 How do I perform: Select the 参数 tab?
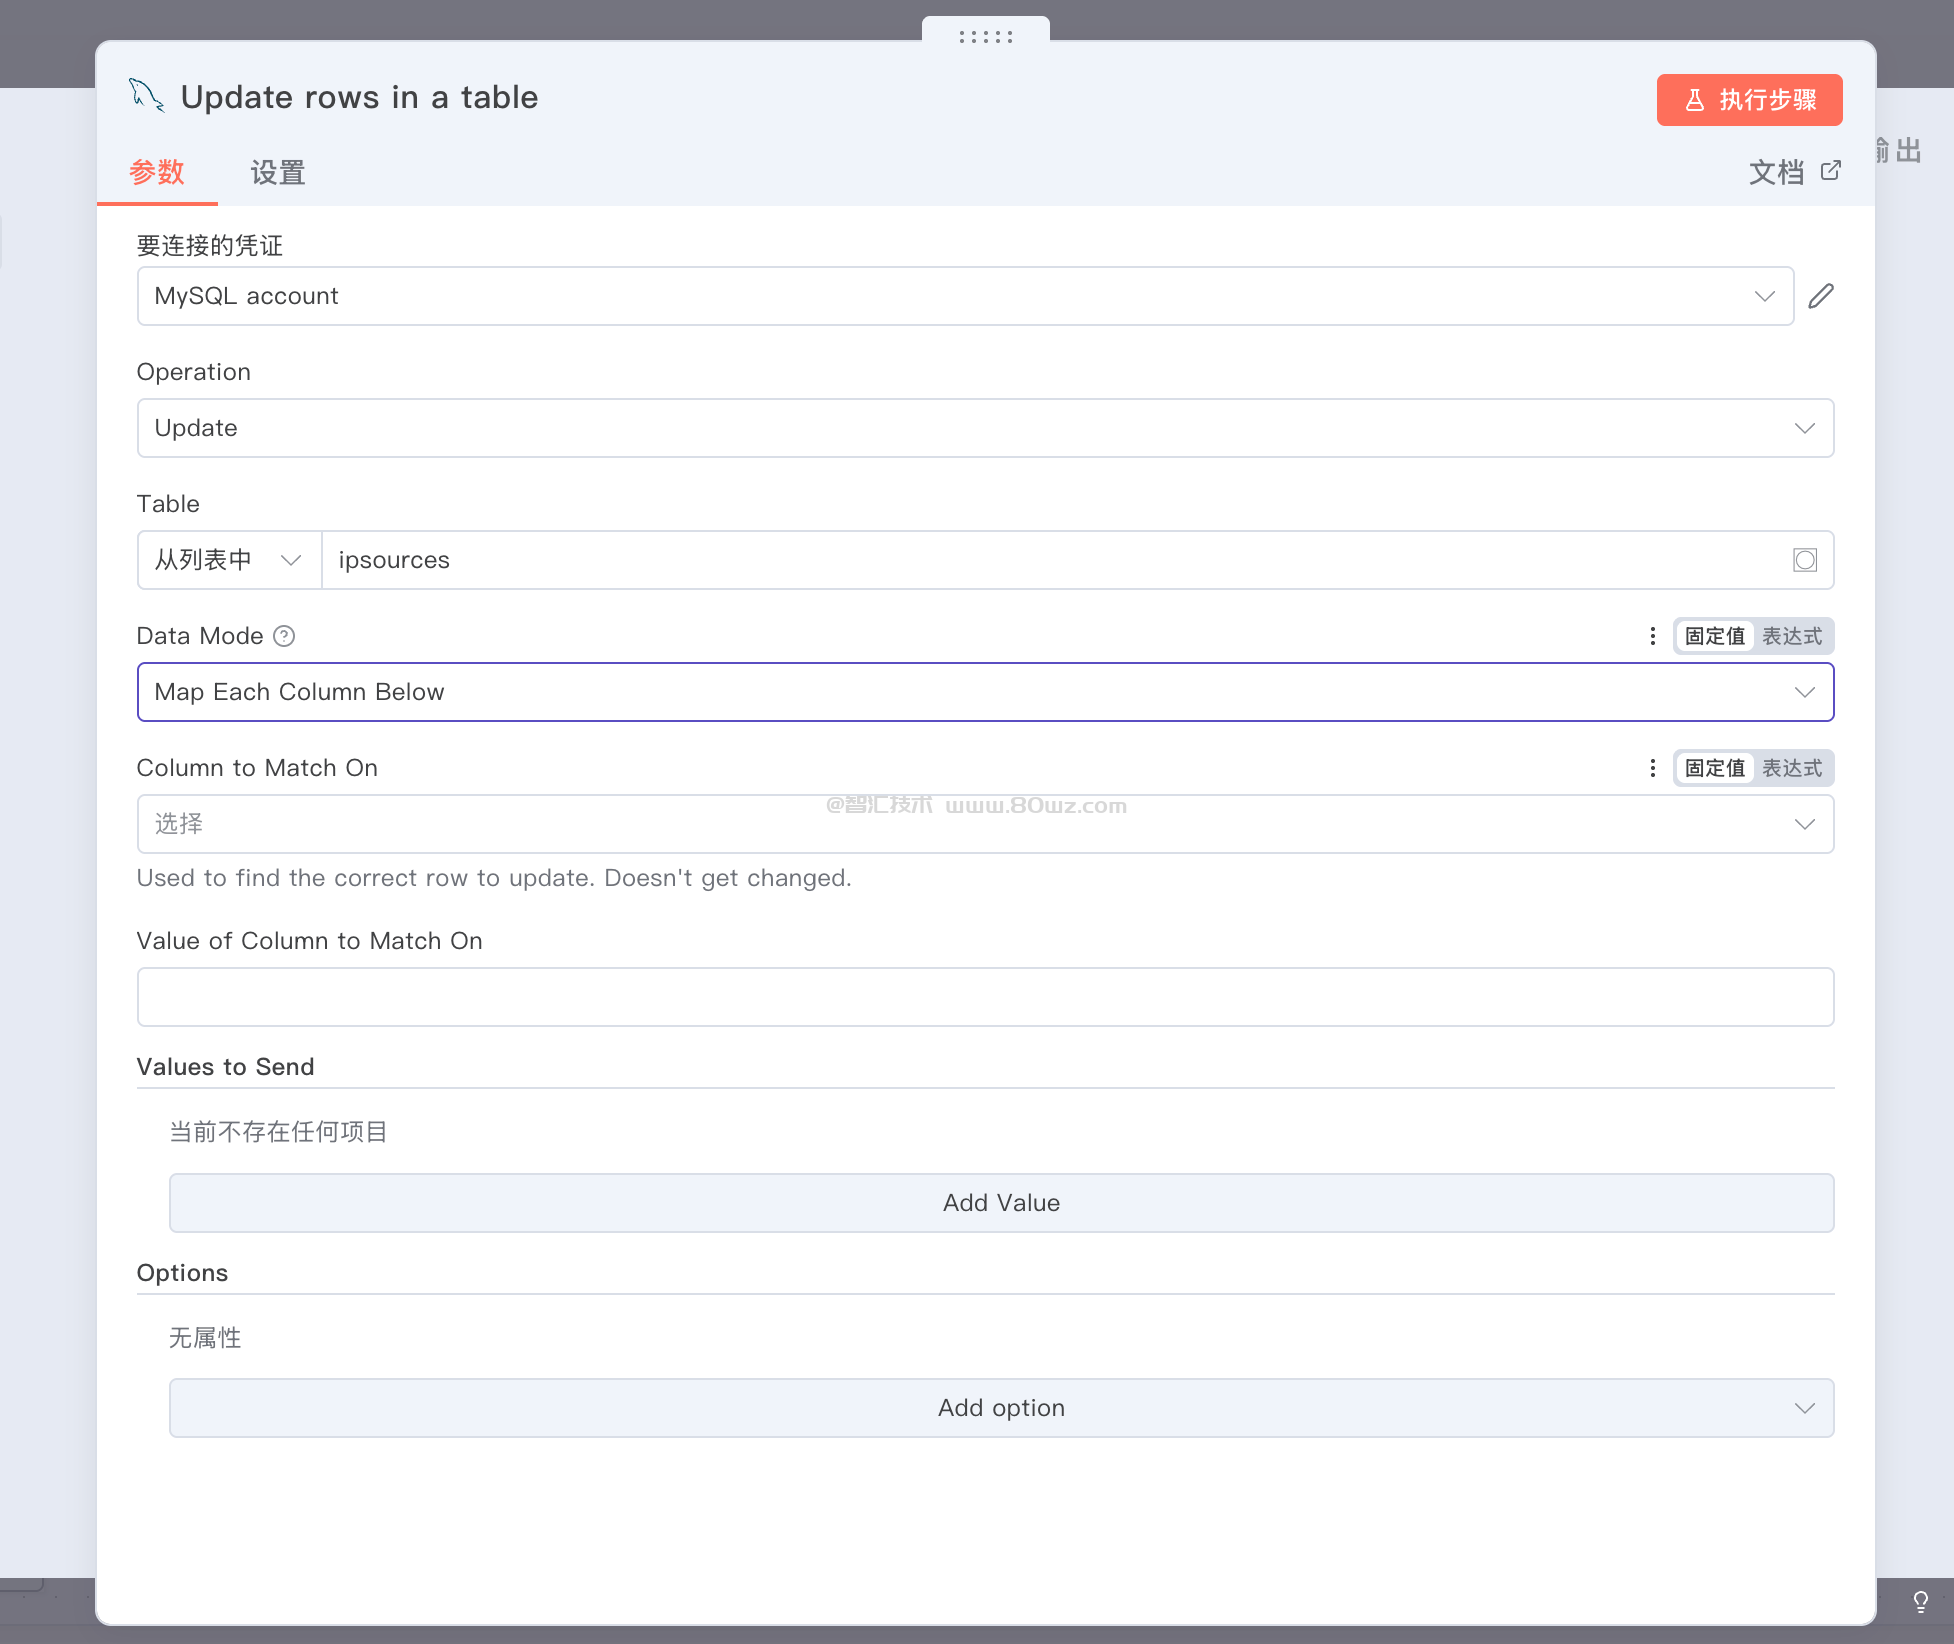[157, 173]
